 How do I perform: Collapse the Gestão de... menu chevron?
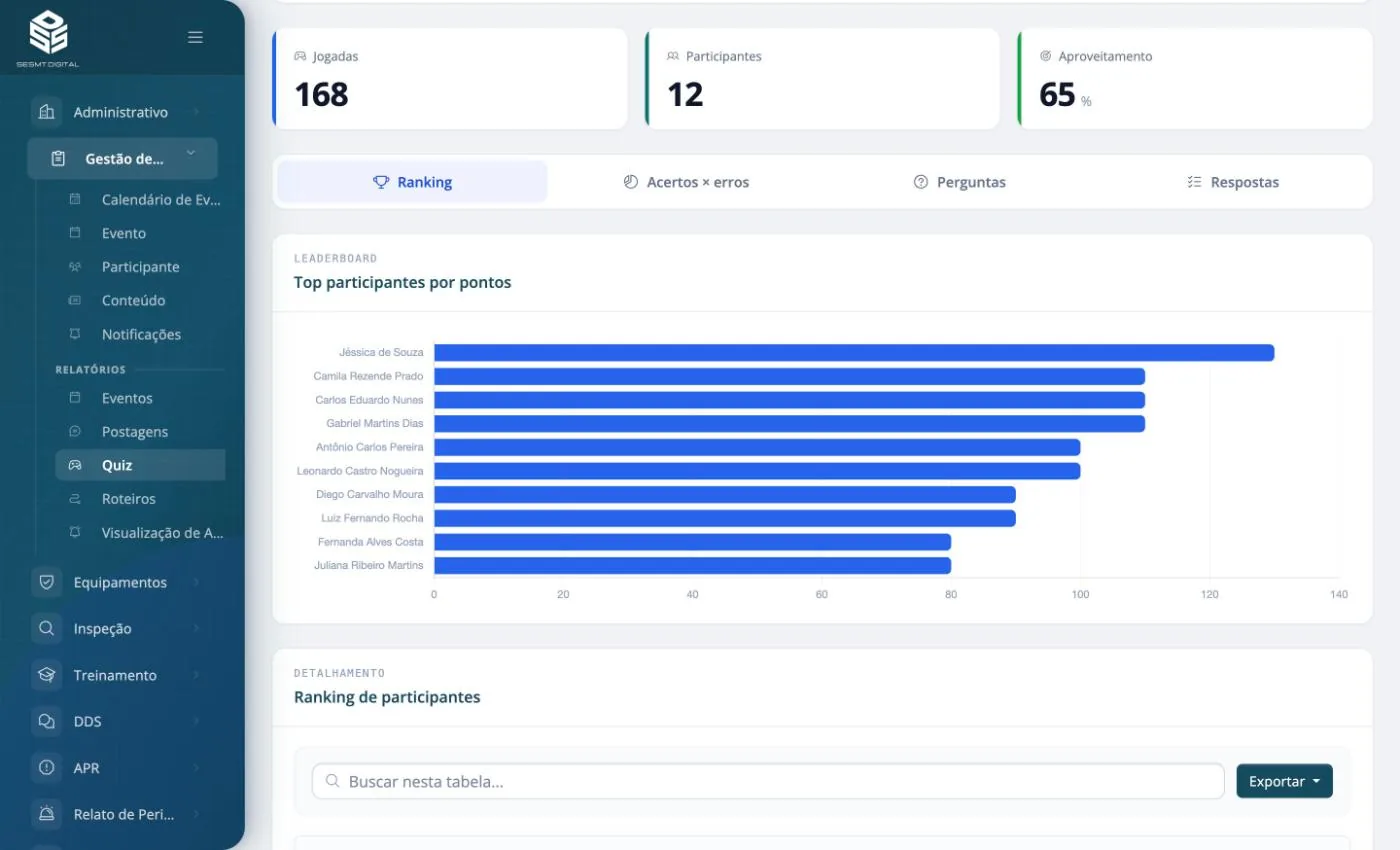(190, 153)
